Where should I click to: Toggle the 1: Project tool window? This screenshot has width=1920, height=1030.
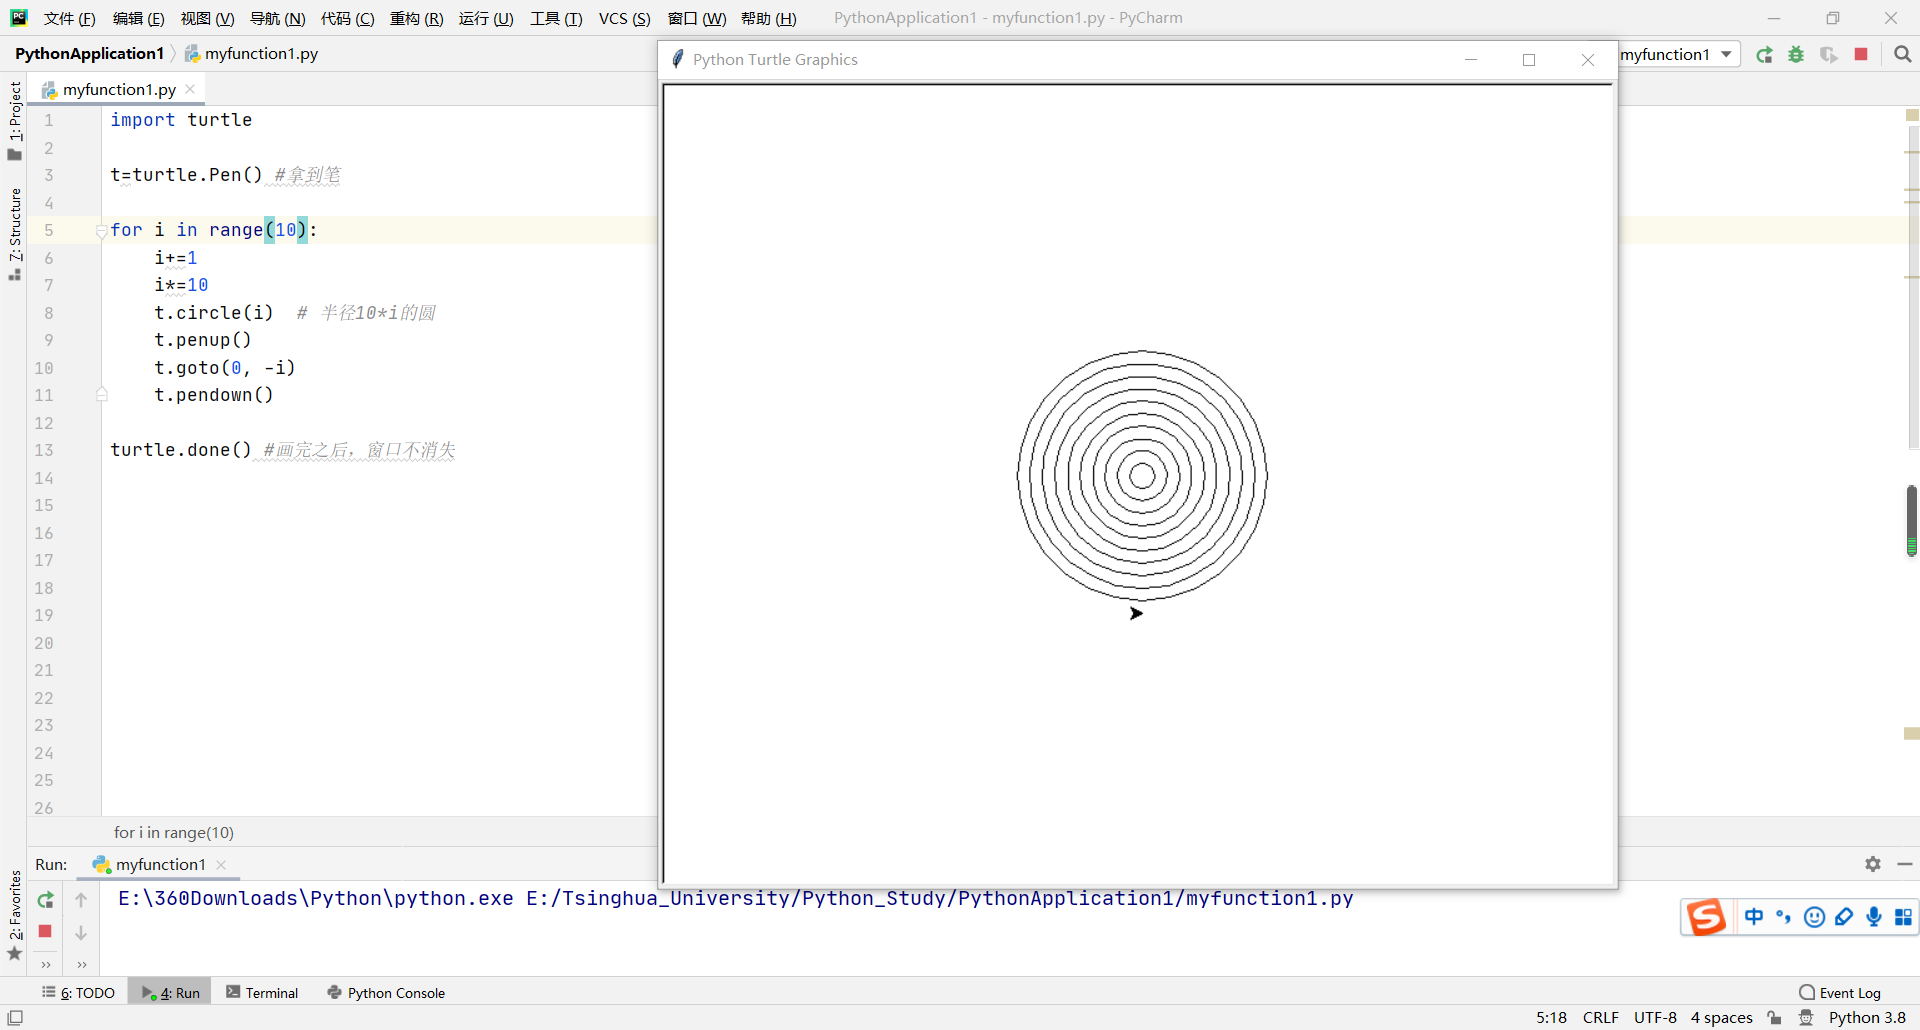(14, 120)
